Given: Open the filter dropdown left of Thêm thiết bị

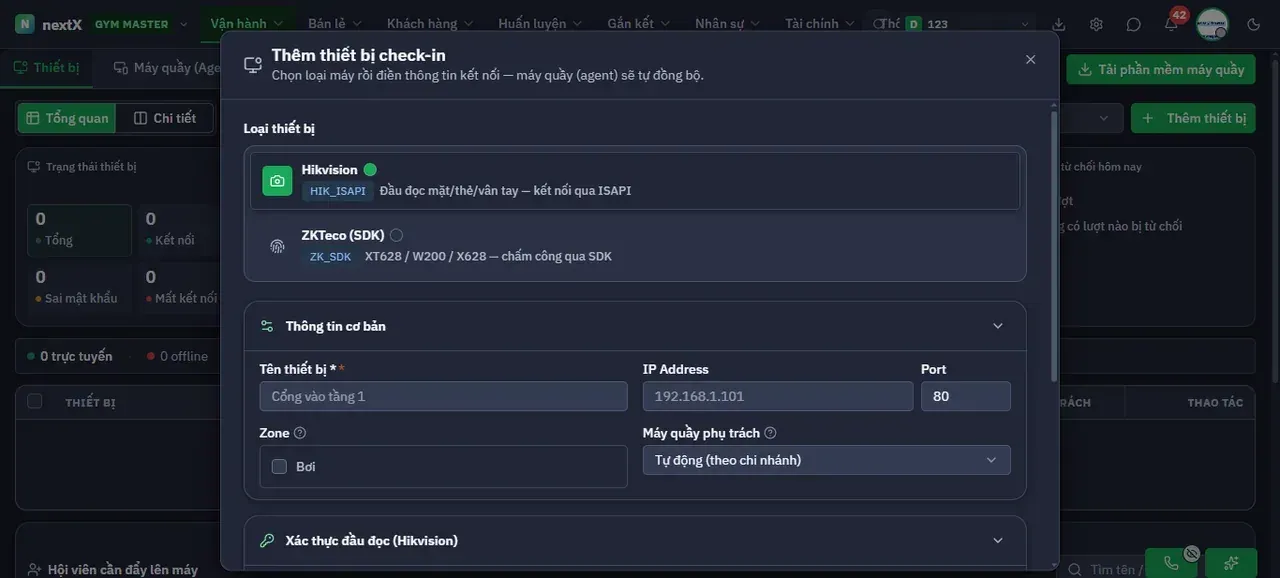Looking at the screenshot, I should 1090,118.
